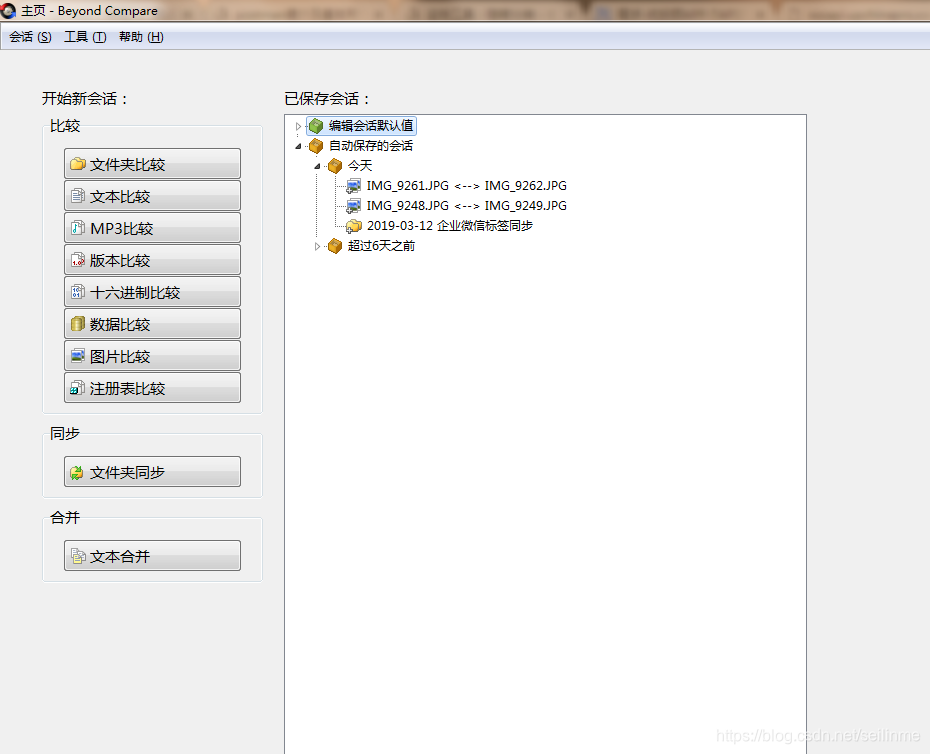The width and height of the screenshot is (930, 754).
Task: Open the 会话 (S) menu
Action: click(30, 37)
